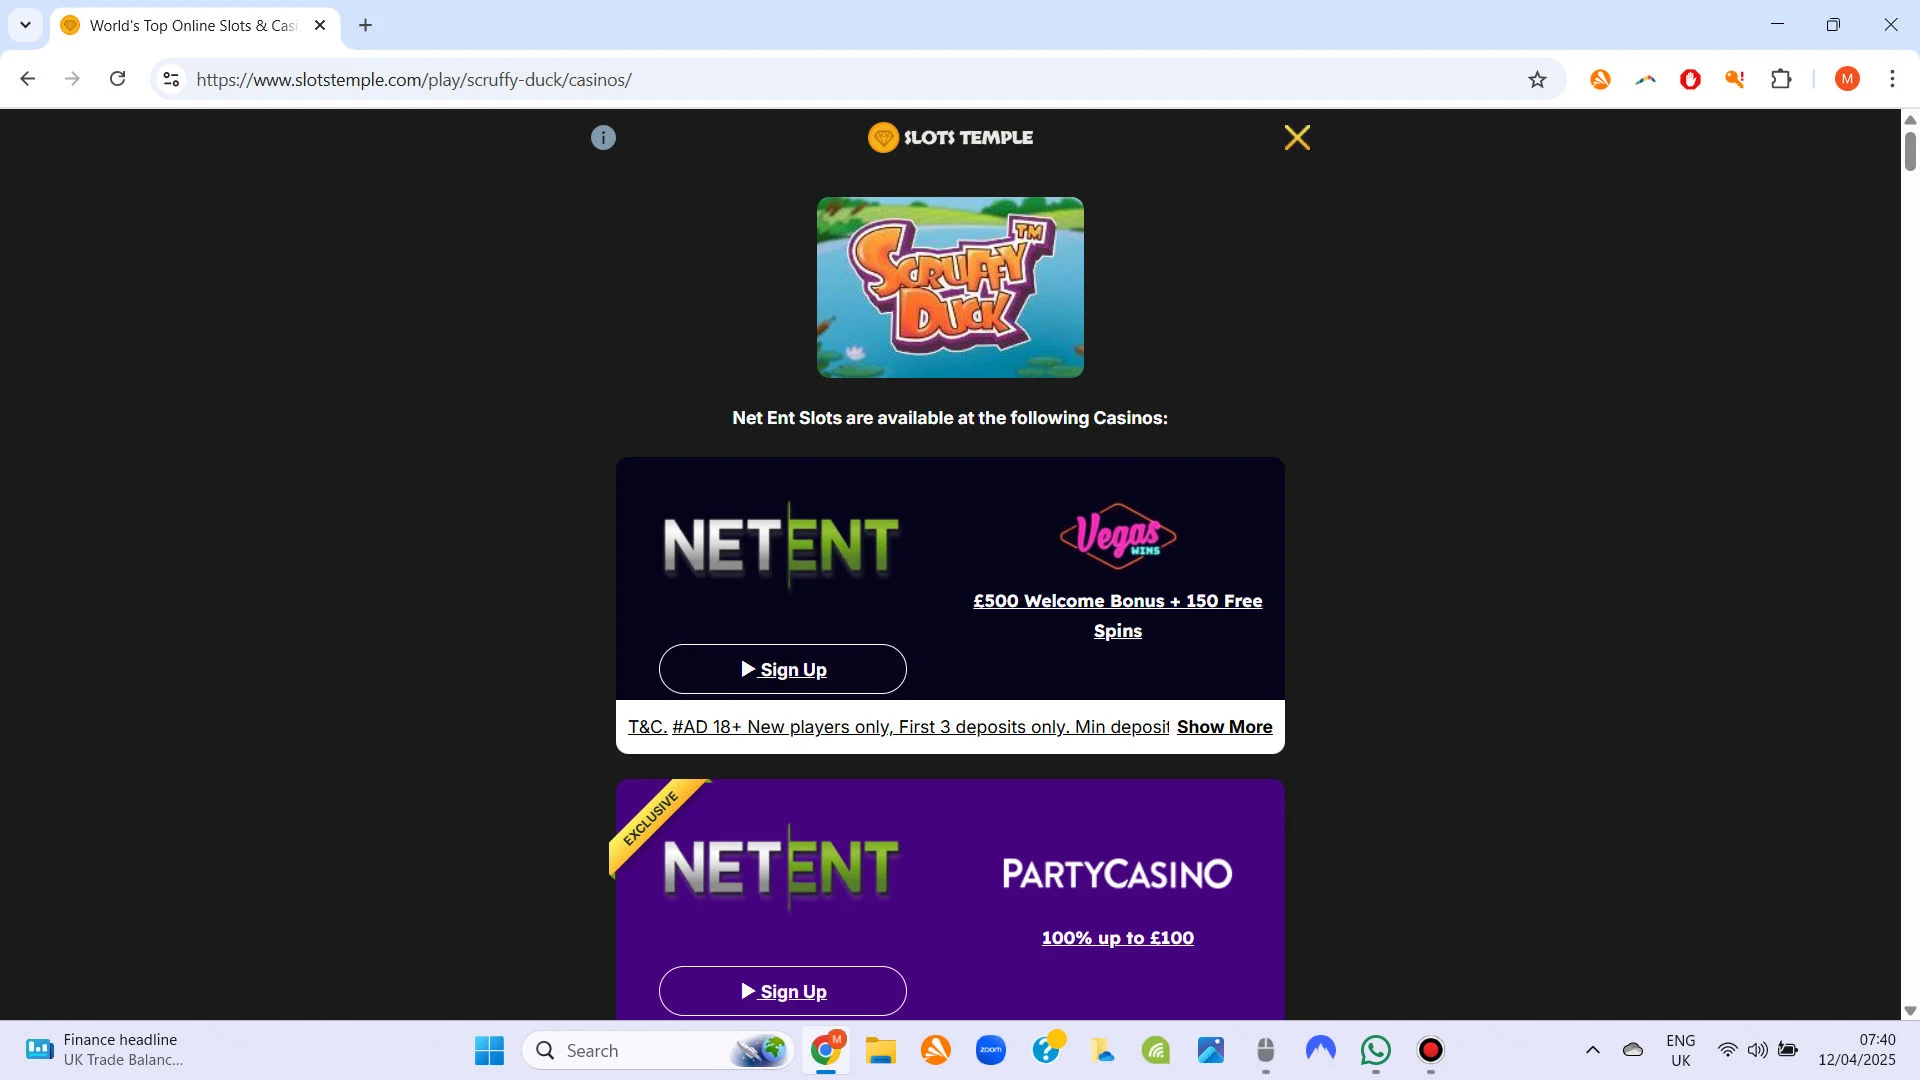Open WhatsApp from the taskbar
1920x1080 pixels.
point(1376,1050)
